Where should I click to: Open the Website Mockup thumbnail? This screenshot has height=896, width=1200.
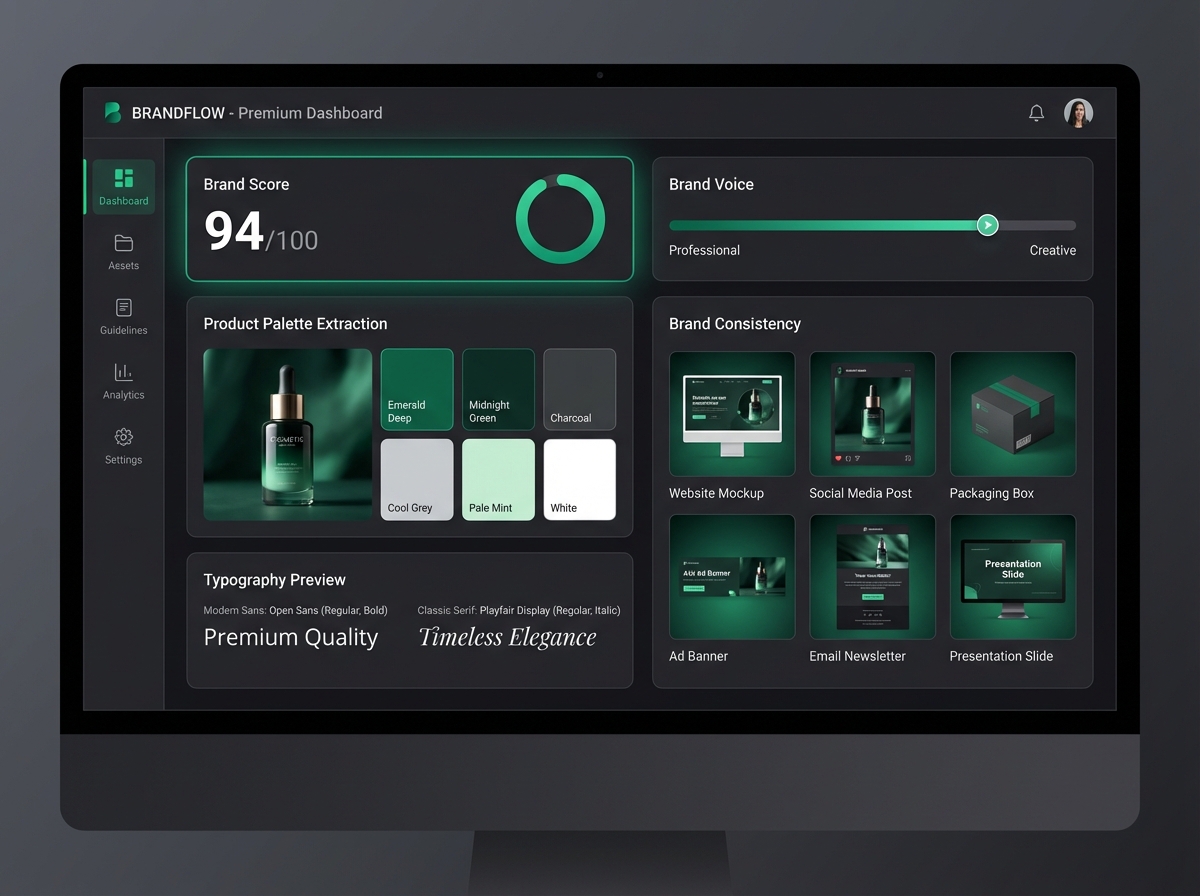[732, 413]
